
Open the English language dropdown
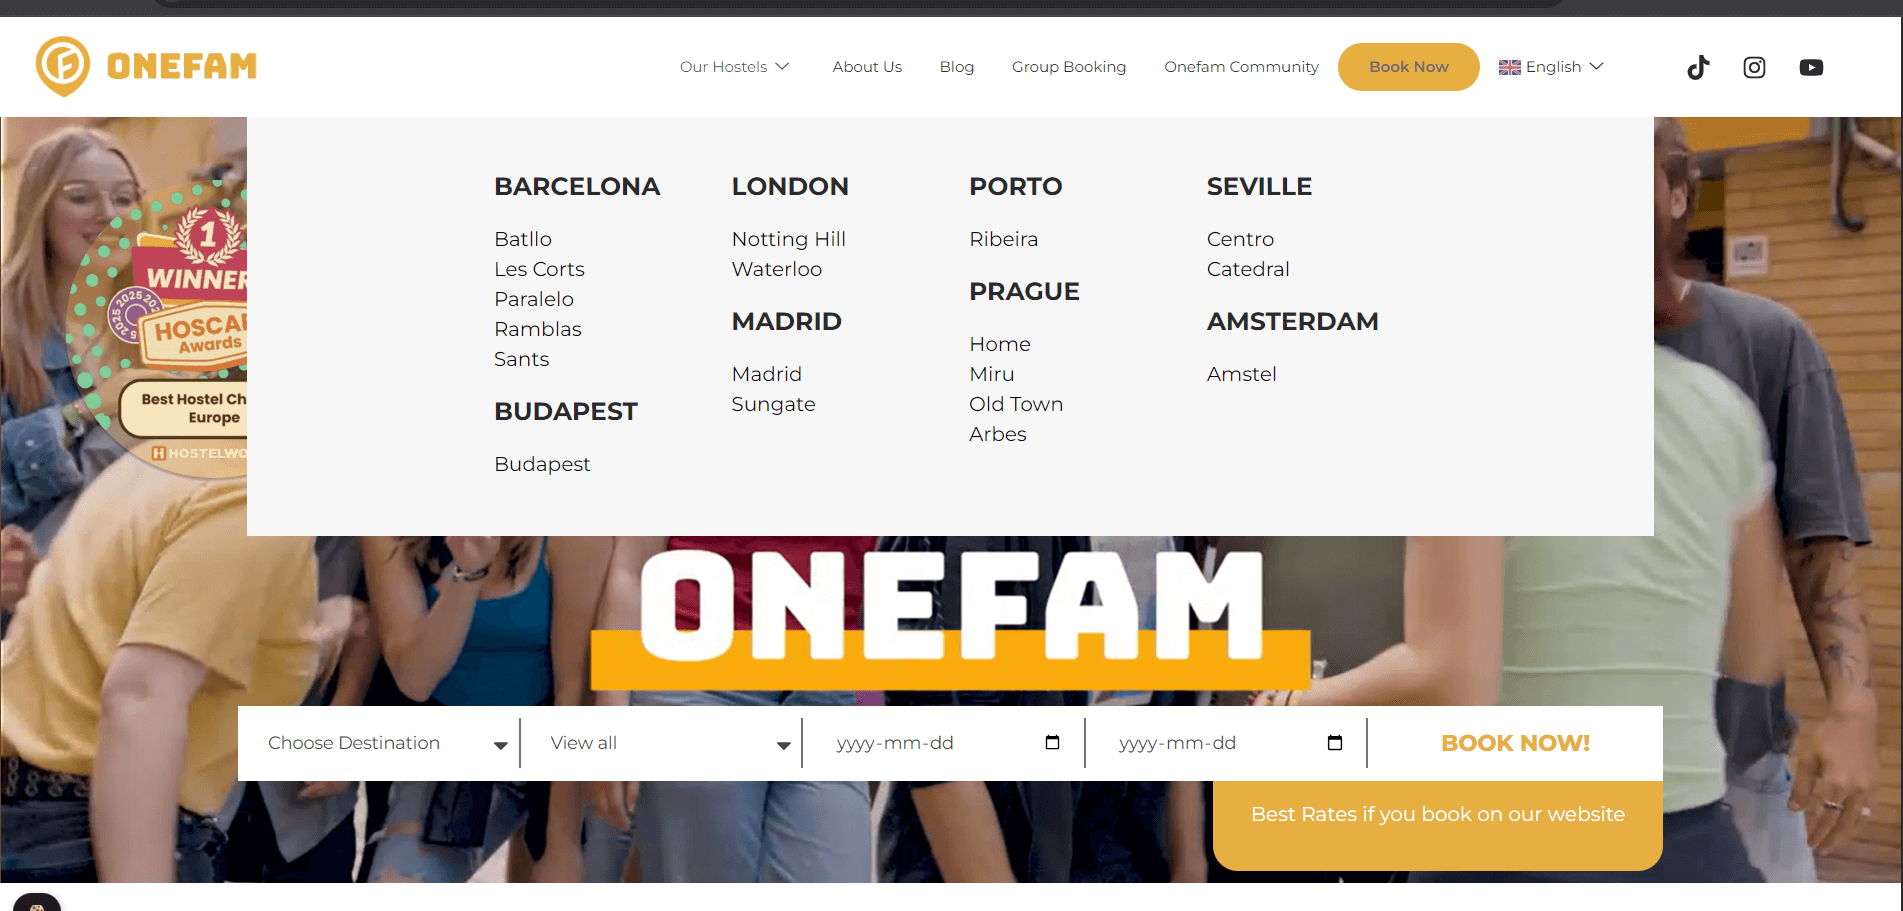coord(1552,67)
